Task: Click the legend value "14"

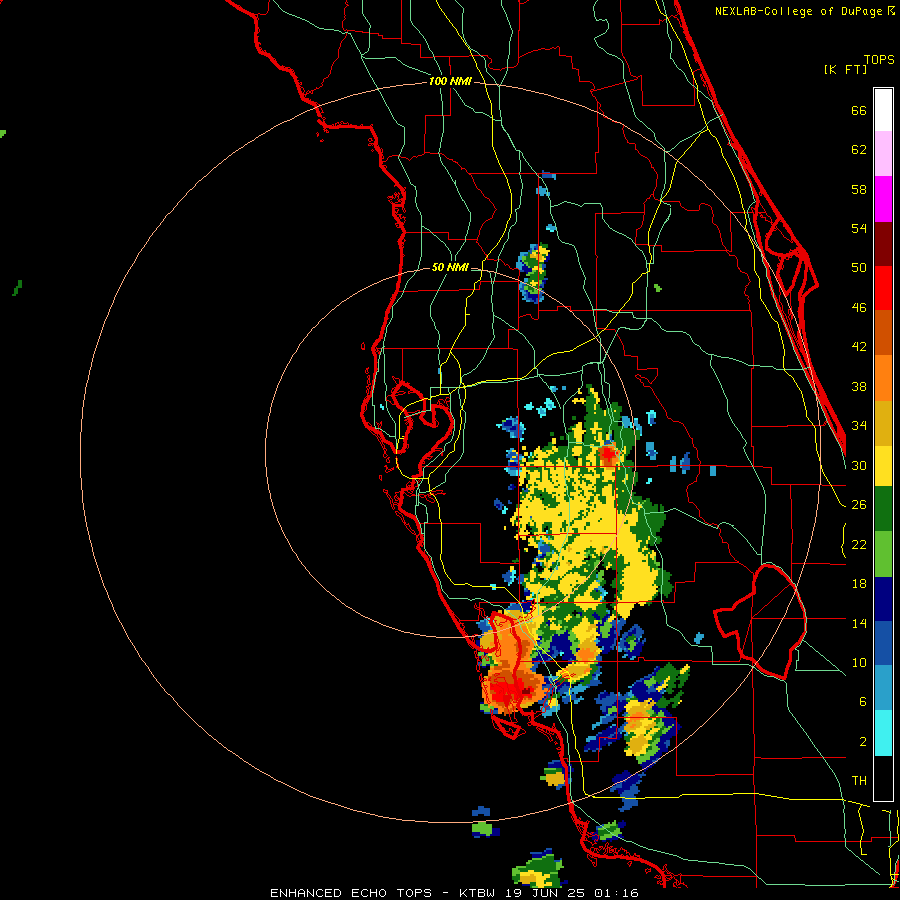Action: (x=859, y=623)
